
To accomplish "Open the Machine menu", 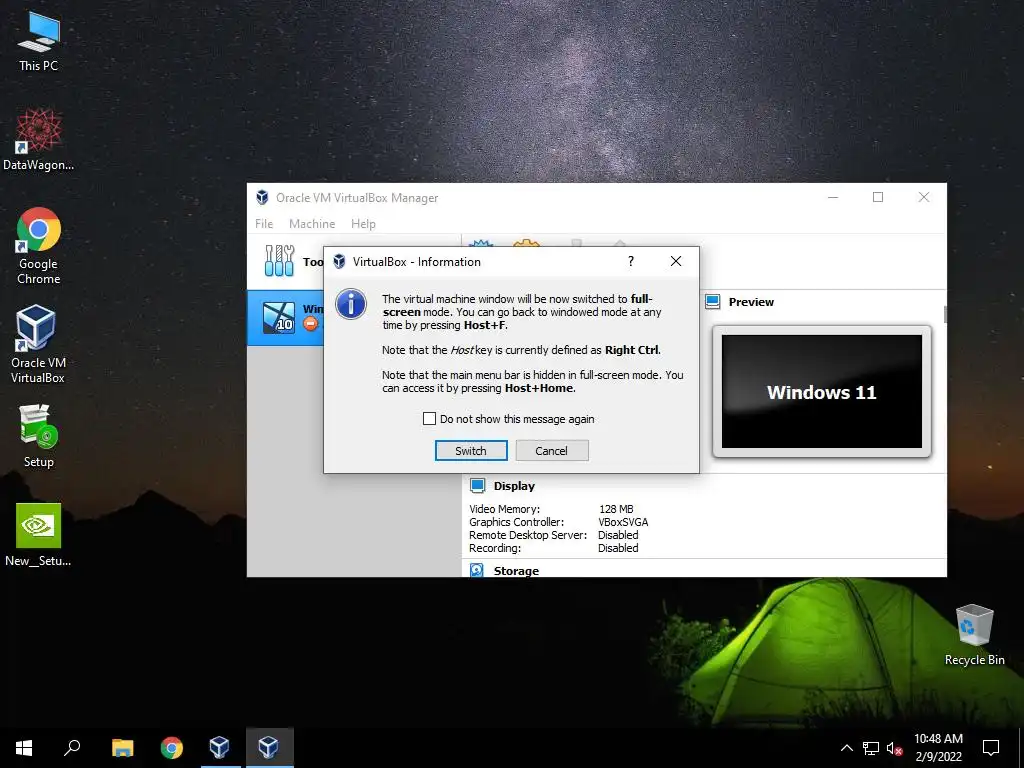I will click(312, 223).
